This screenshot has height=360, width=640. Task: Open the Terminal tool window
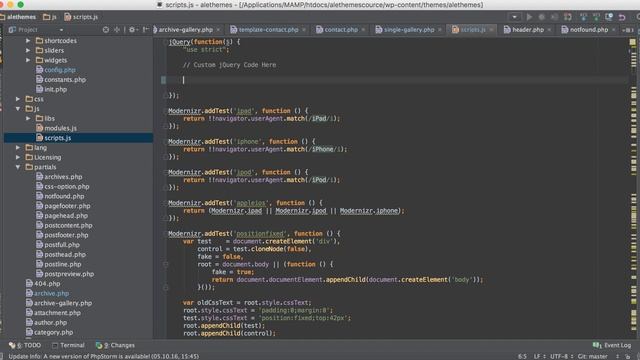pyautogui.click(x=68, y=345)
